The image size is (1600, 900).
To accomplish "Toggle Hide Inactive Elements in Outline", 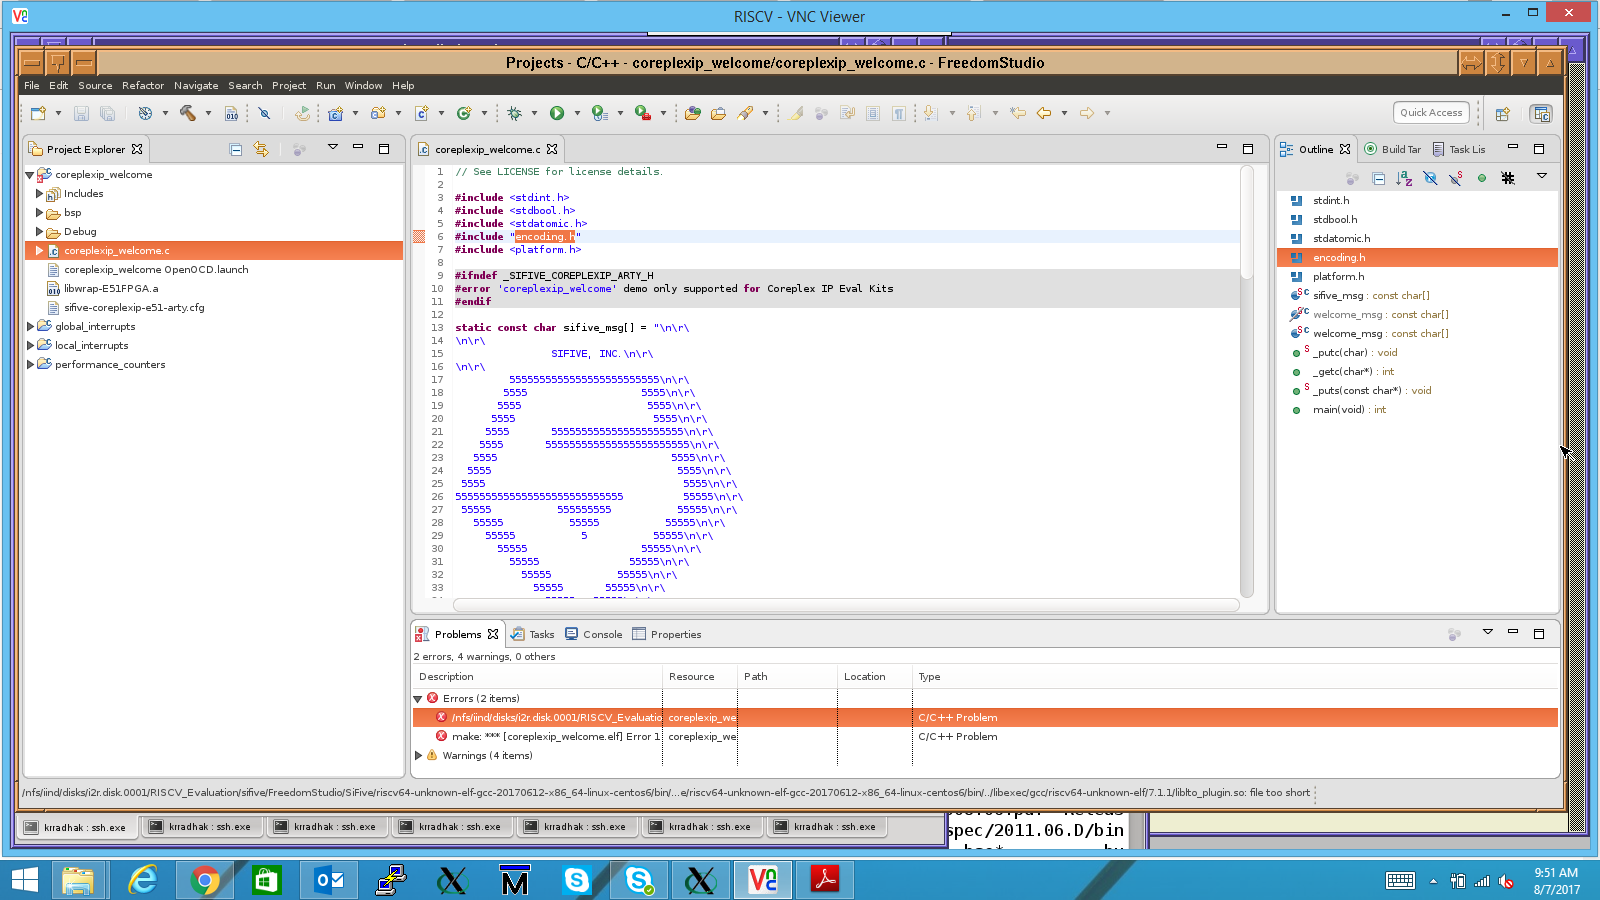I will (1508, 178).
